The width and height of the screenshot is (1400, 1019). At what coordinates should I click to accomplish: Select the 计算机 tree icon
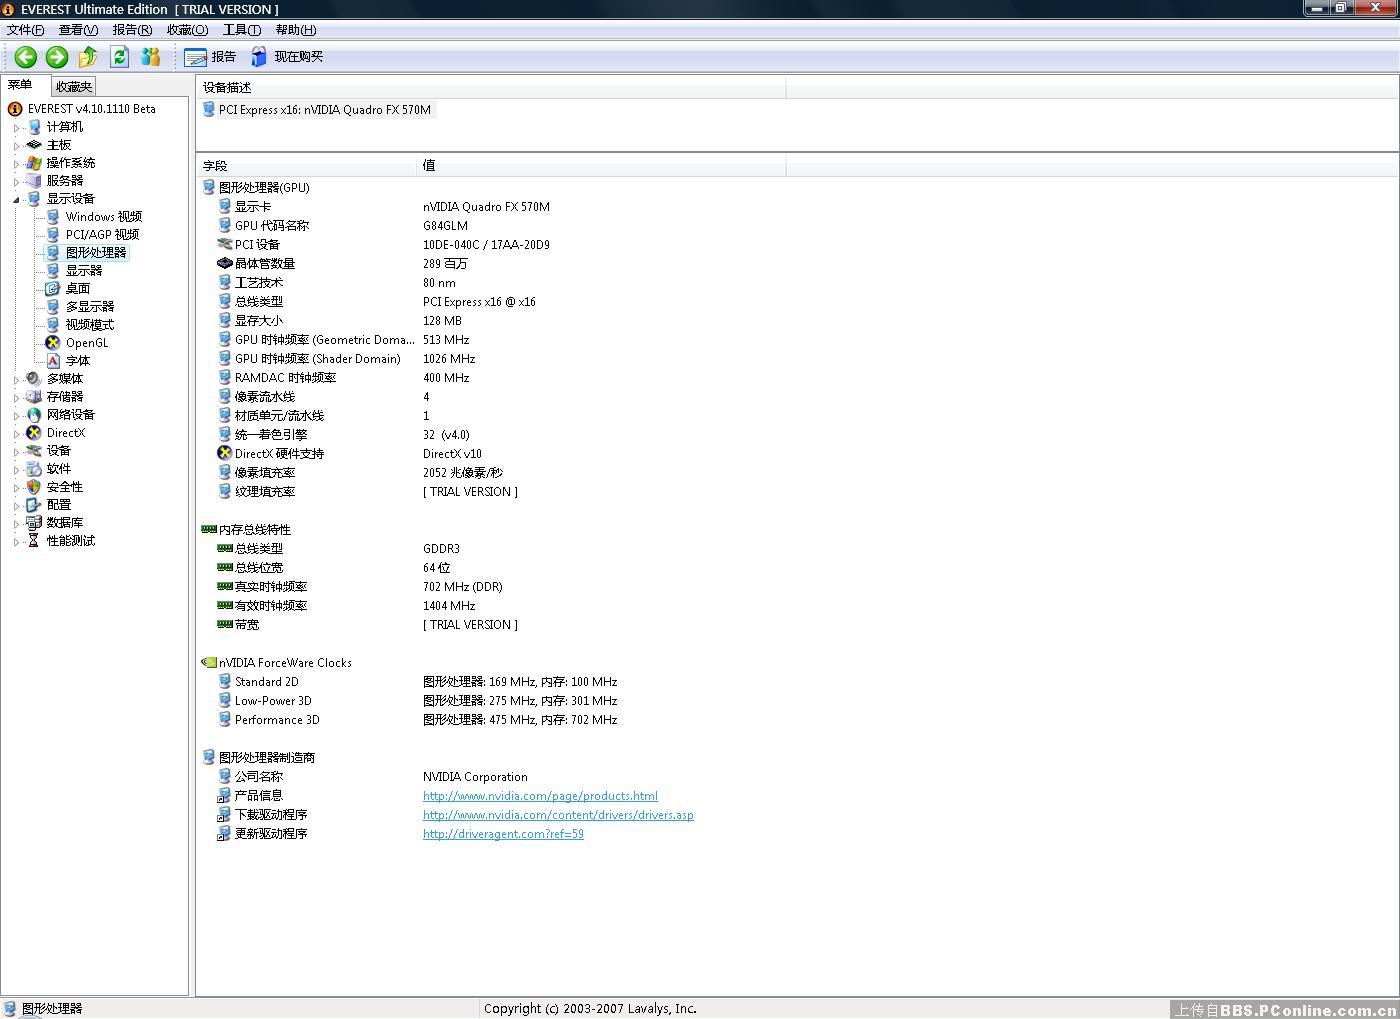click(x=34, y=127)
